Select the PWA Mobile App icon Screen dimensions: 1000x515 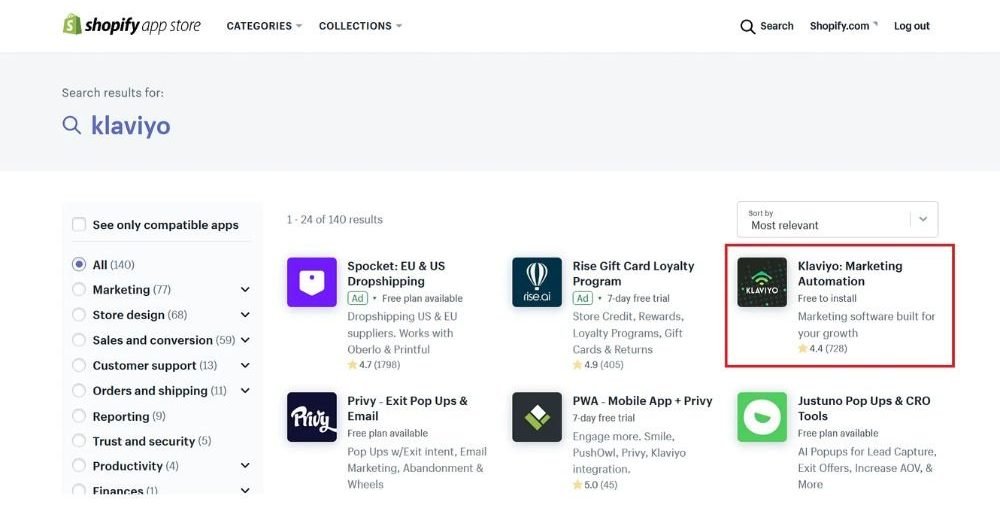(537, 417)
